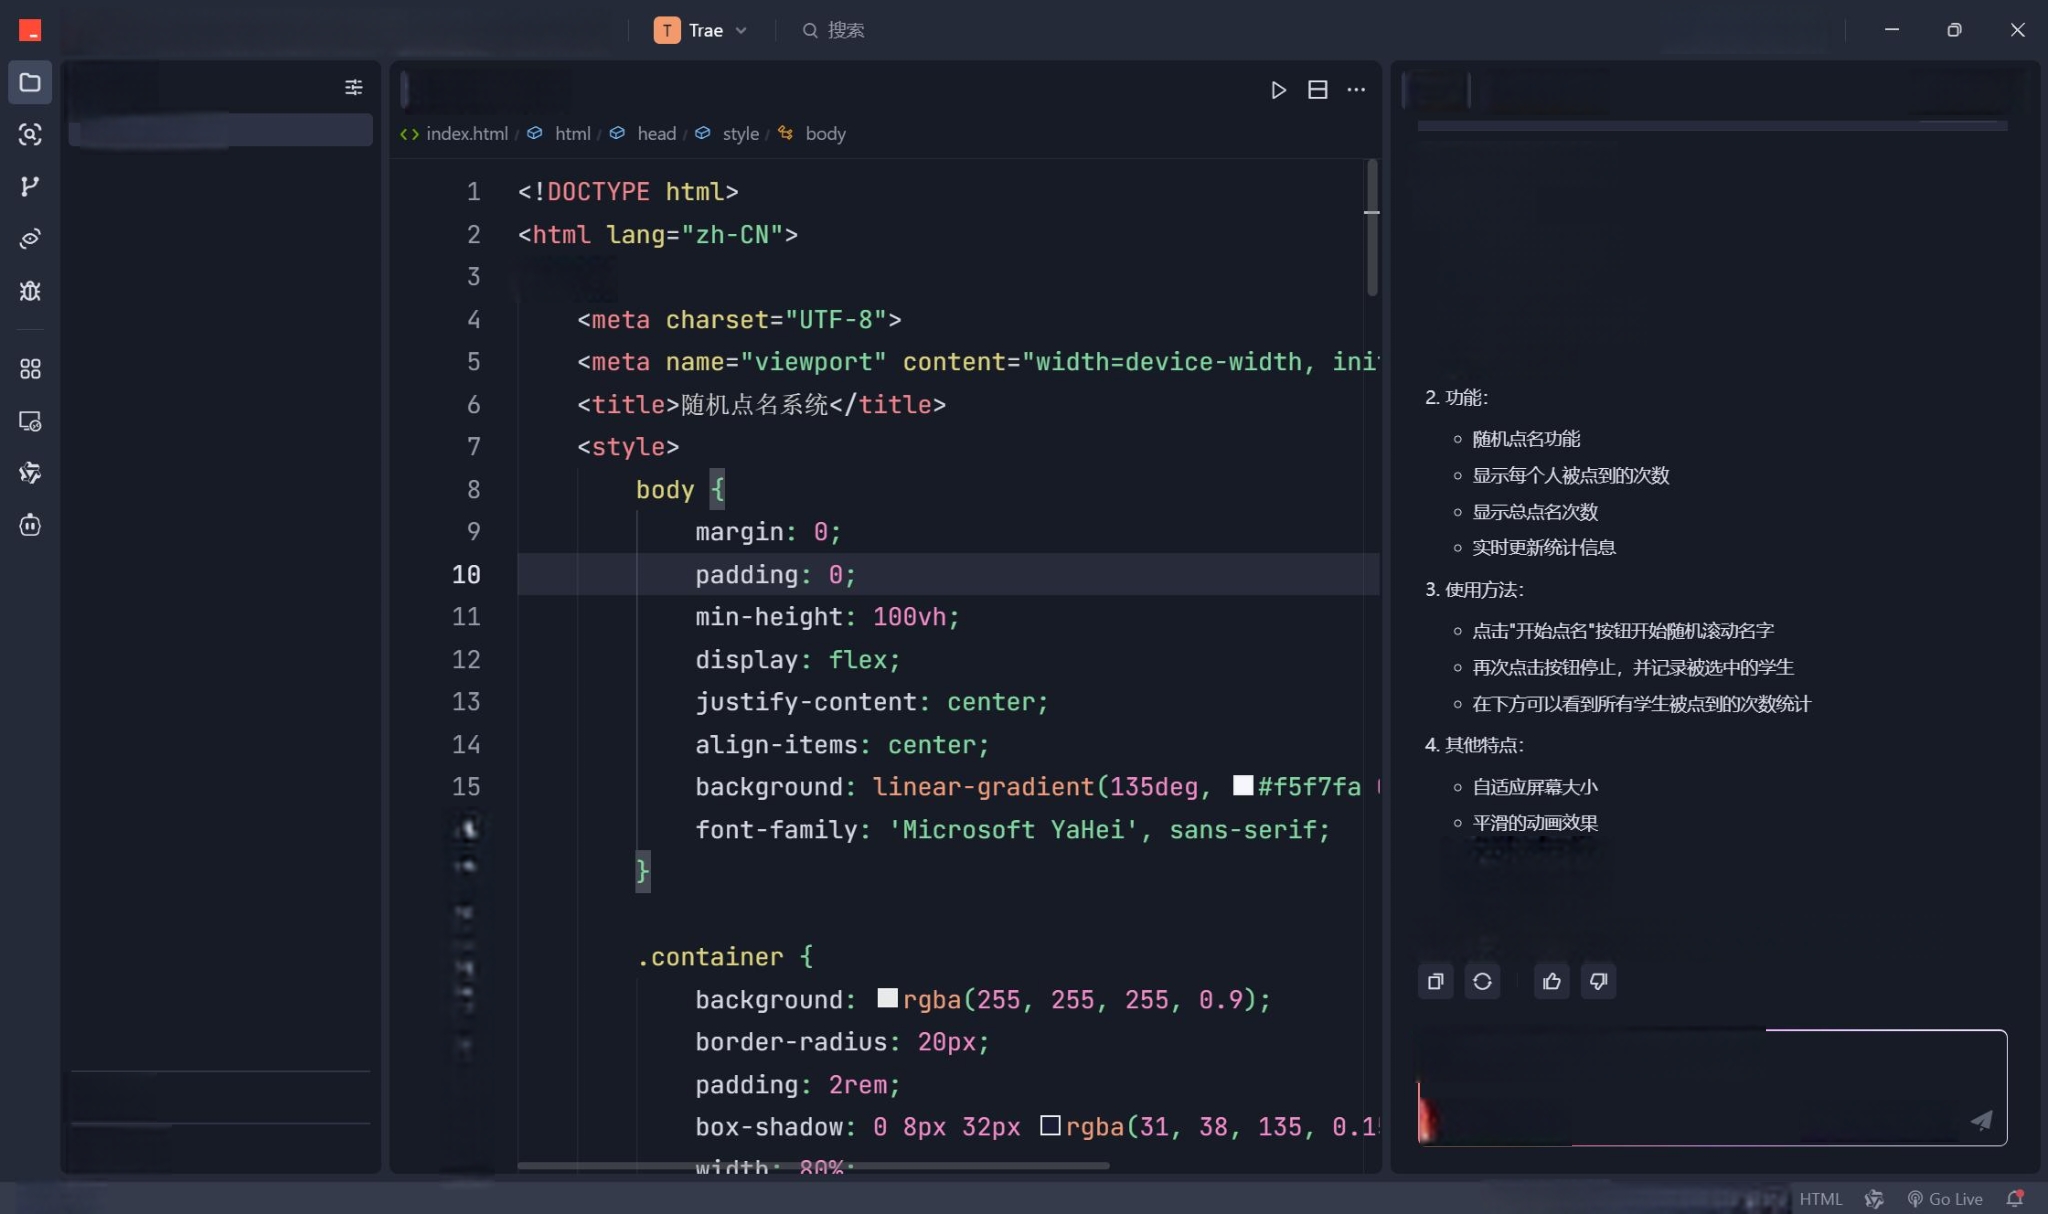This screenshot has width=2048, height=1214.
Task: Click '自适应屏幕大小' bullet in chat
Action: coord(1535,787)
